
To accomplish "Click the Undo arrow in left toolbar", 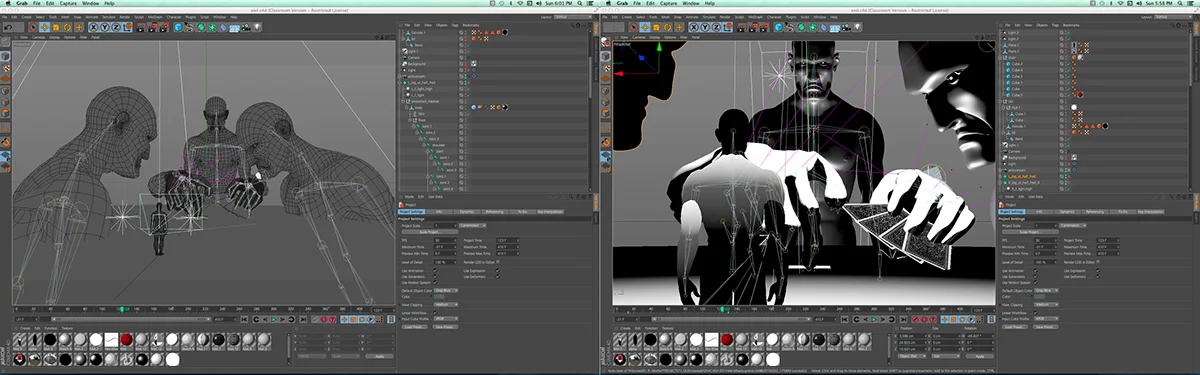I will [x=8, y=27].
